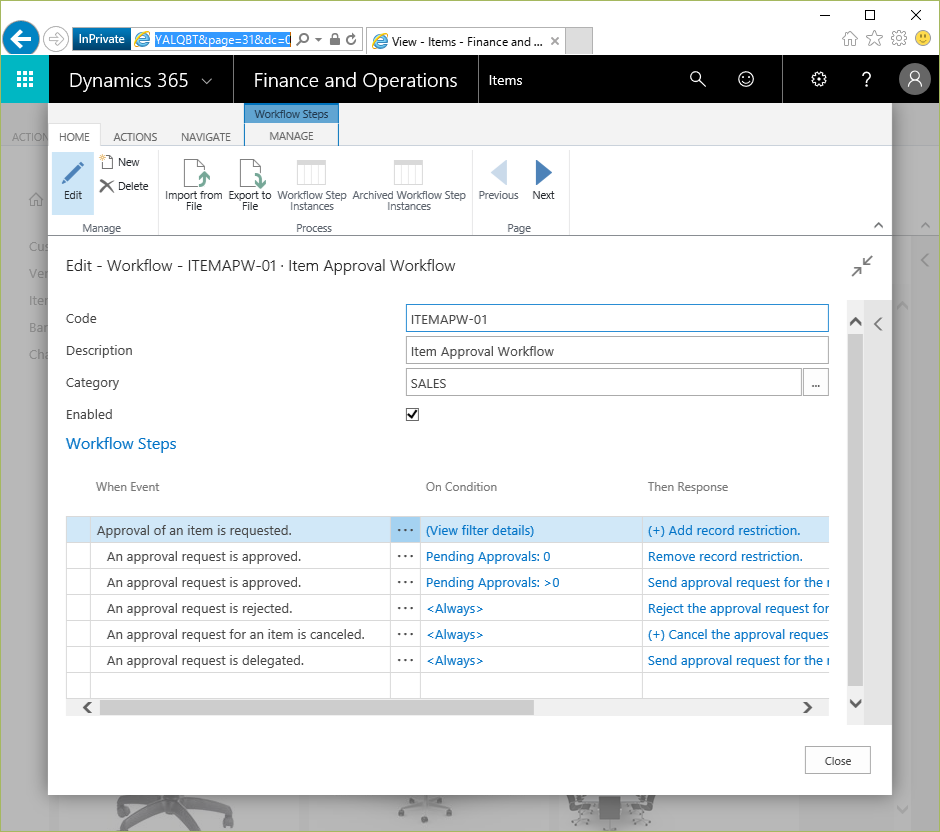The image size is (940, 832).
Task: Go to Next page
Action: coord(543,180)
